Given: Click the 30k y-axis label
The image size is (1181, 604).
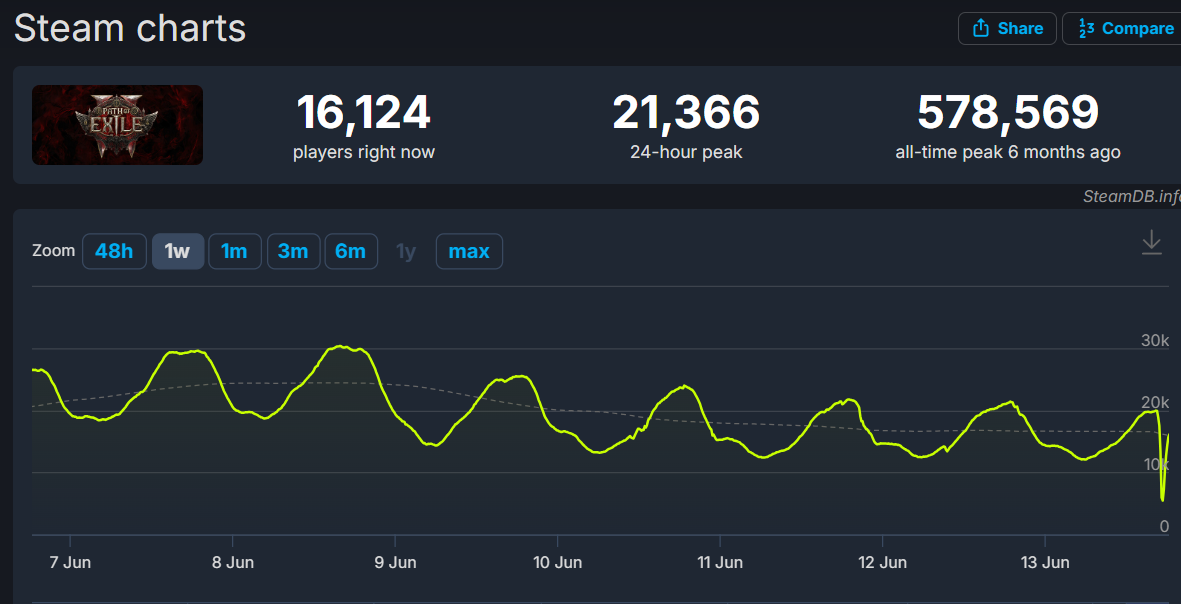Looking at the screenshot, I should point(1155,340).
